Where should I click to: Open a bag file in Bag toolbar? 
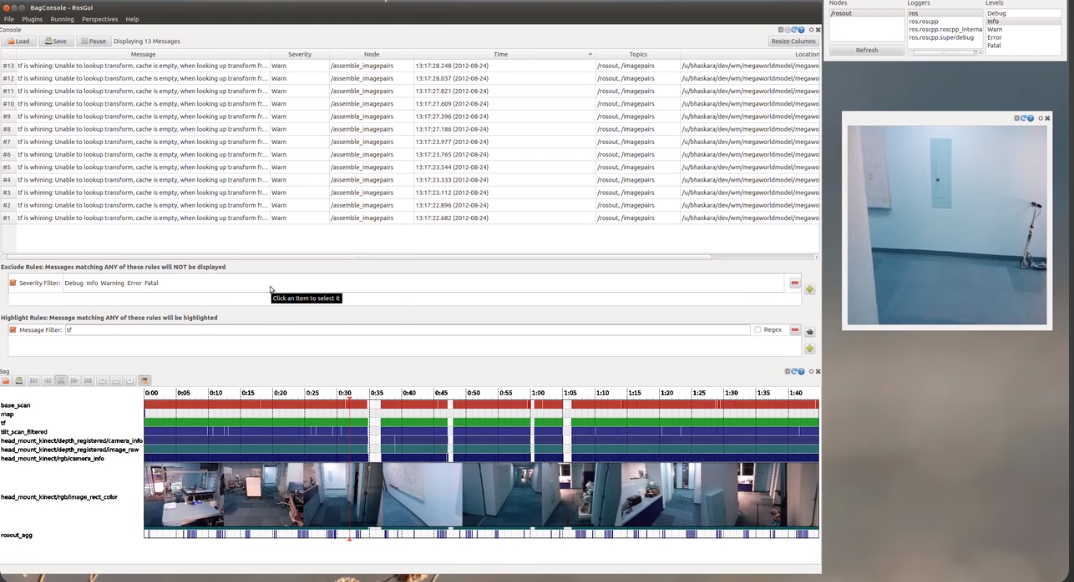[x=5, y=381]
